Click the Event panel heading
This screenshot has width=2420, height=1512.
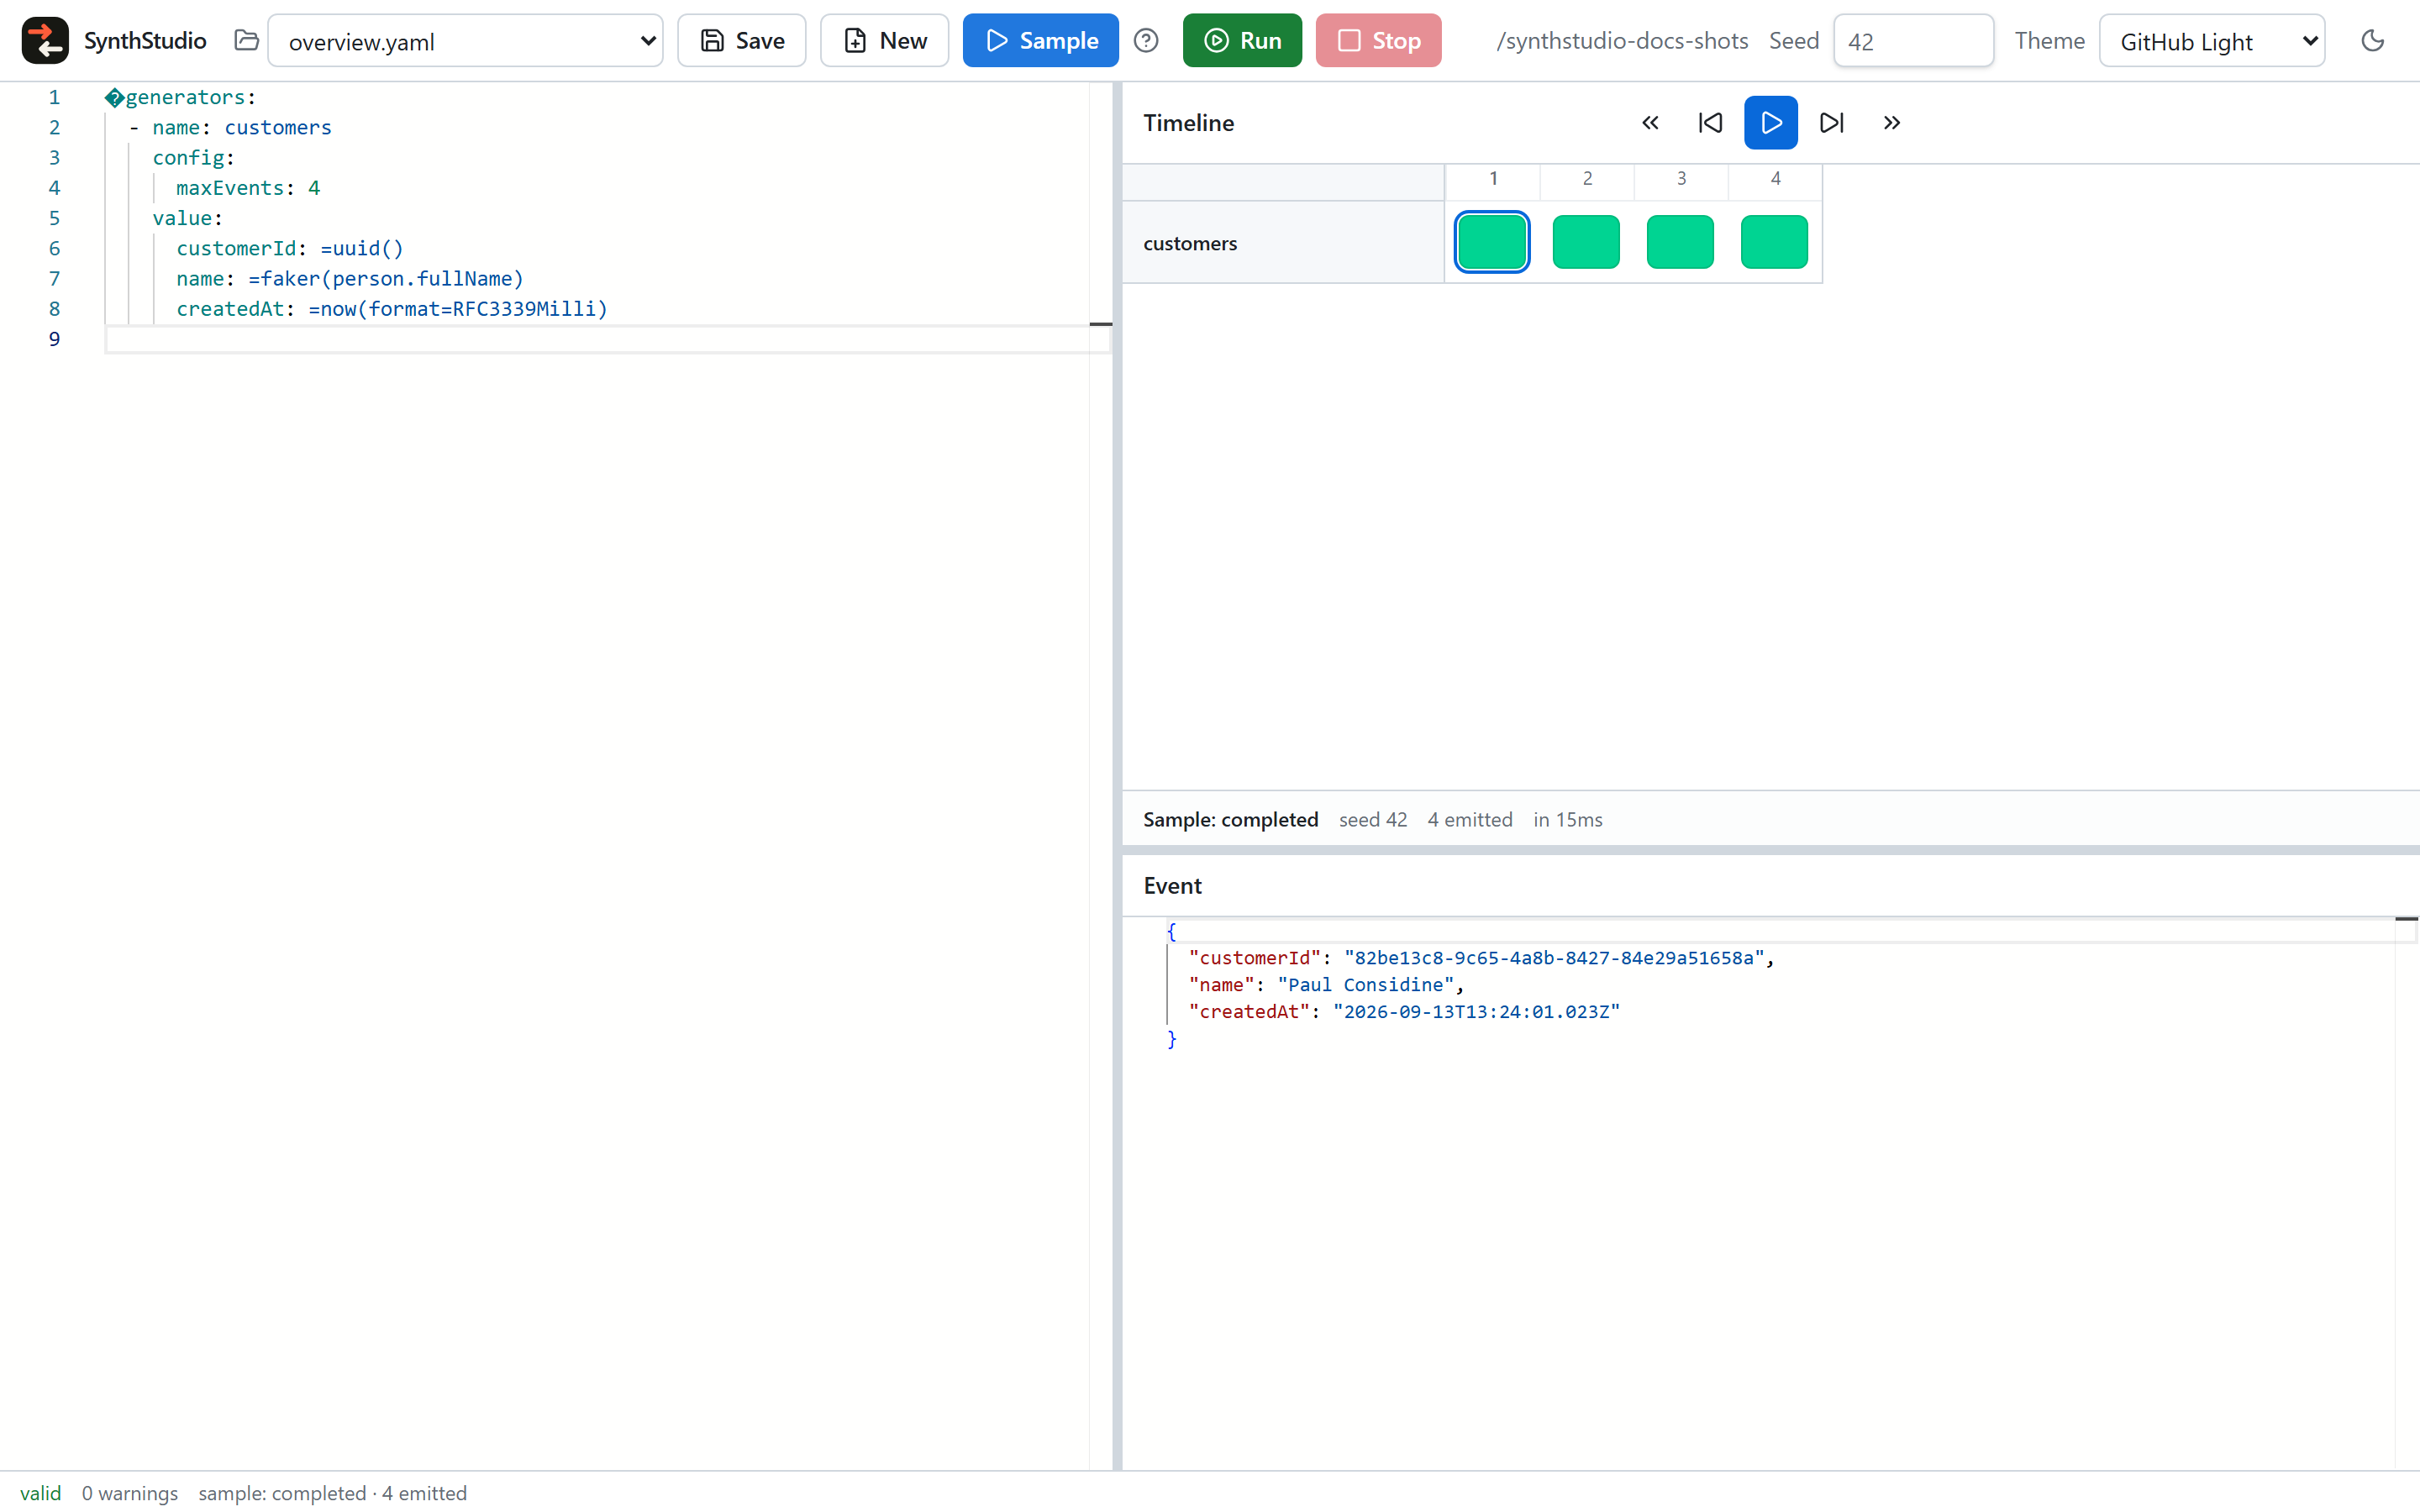[1172, 885]
